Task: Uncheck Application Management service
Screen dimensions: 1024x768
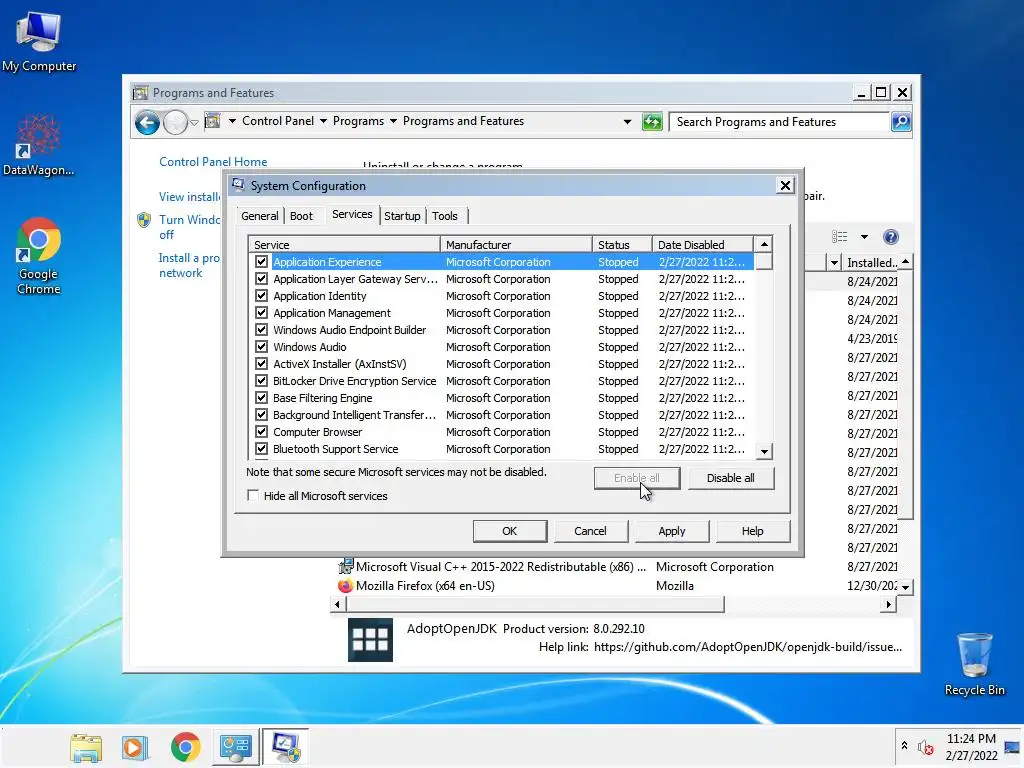Action: pos(262,313)
